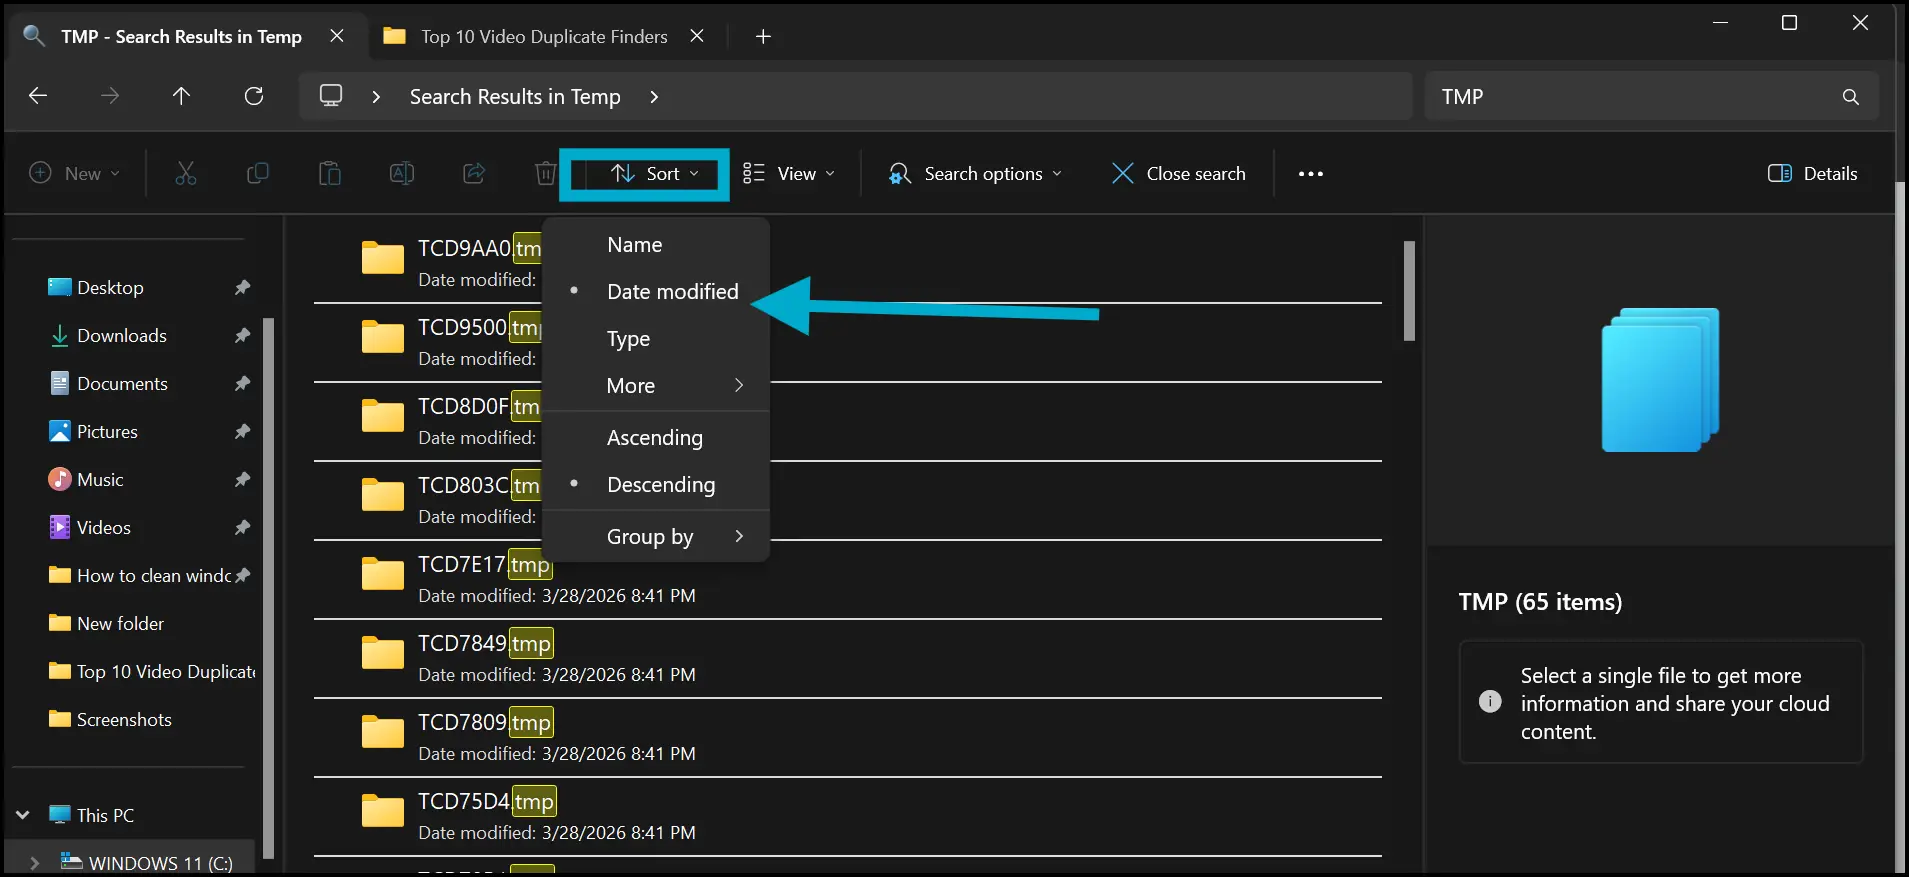Viewport: 1909px width, 877px height.
Task: Go up one folder level
Action: (x=181, y=96)
